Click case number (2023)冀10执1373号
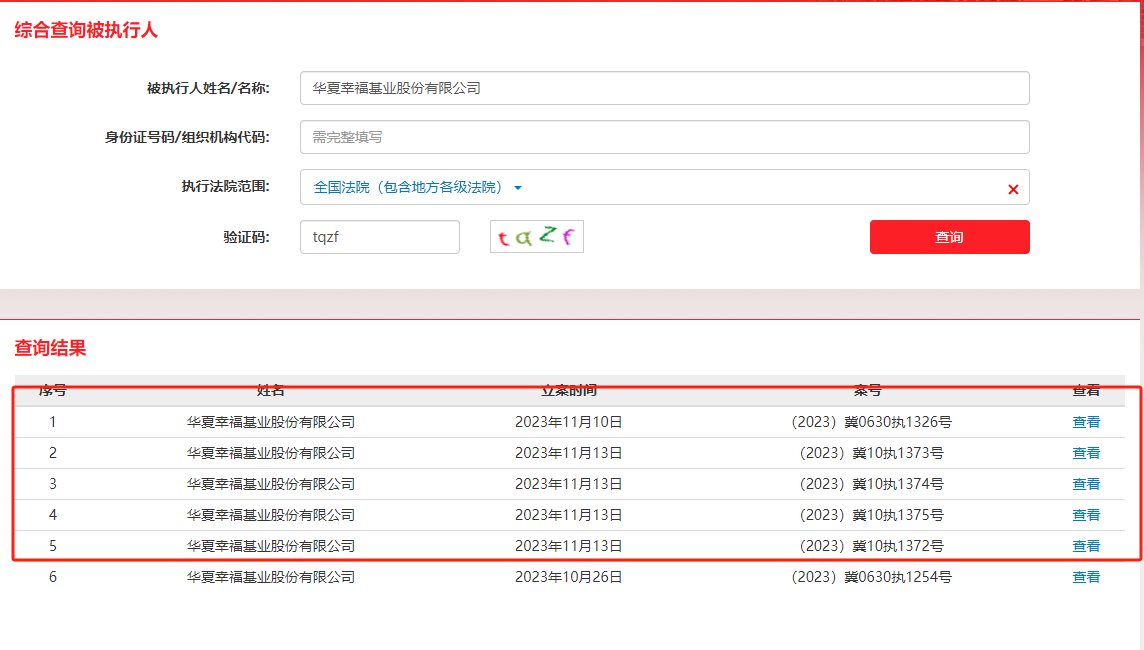1144x650 pixels. (x=871, y=453)
